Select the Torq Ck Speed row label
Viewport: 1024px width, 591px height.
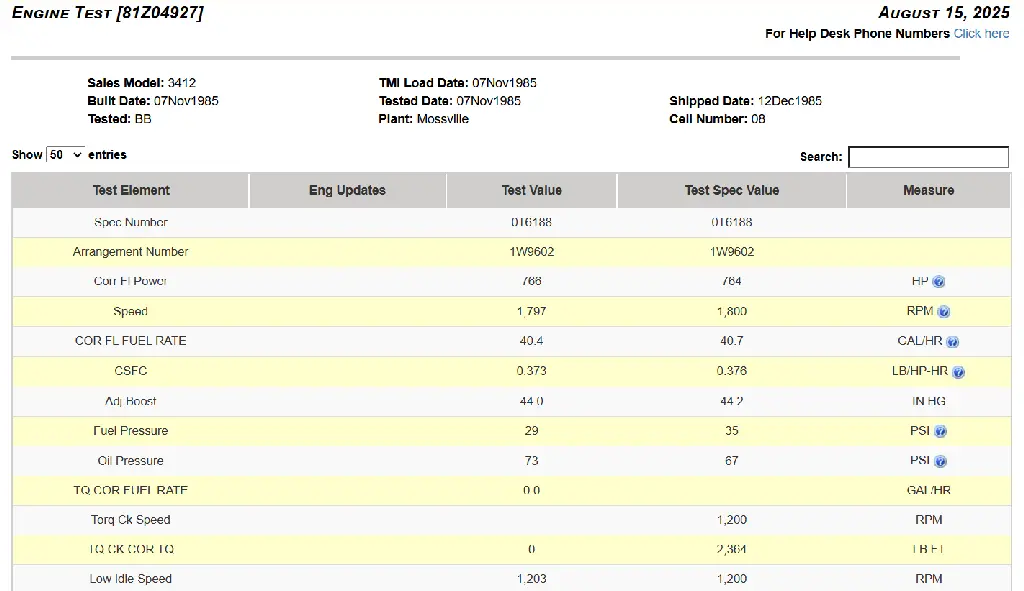pos(131,520)
